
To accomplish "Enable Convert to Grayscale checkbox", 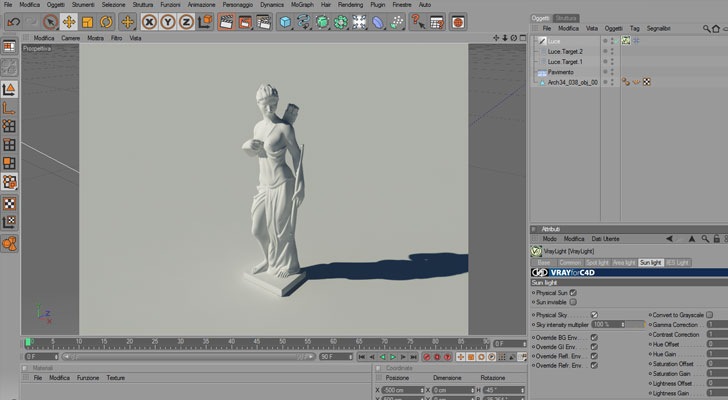I will [x=709, y=315].
